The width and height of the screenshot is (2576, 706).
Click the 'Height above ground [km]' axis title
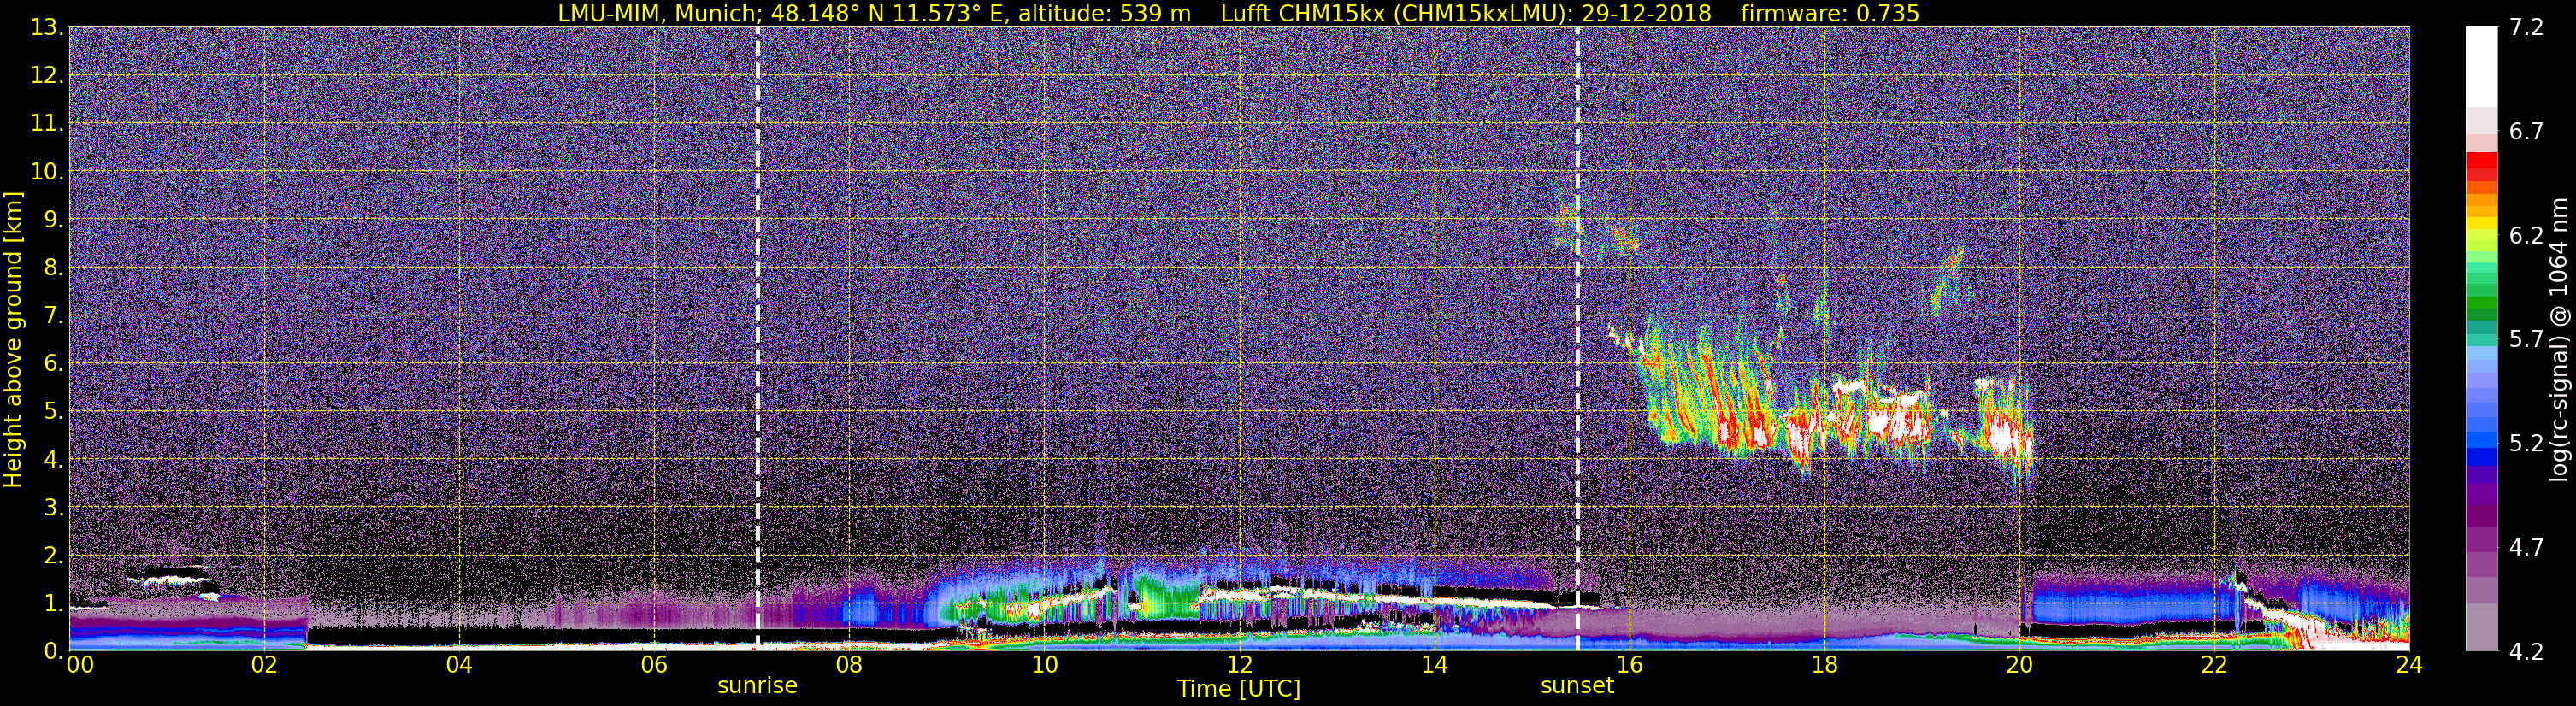point(13,338)
